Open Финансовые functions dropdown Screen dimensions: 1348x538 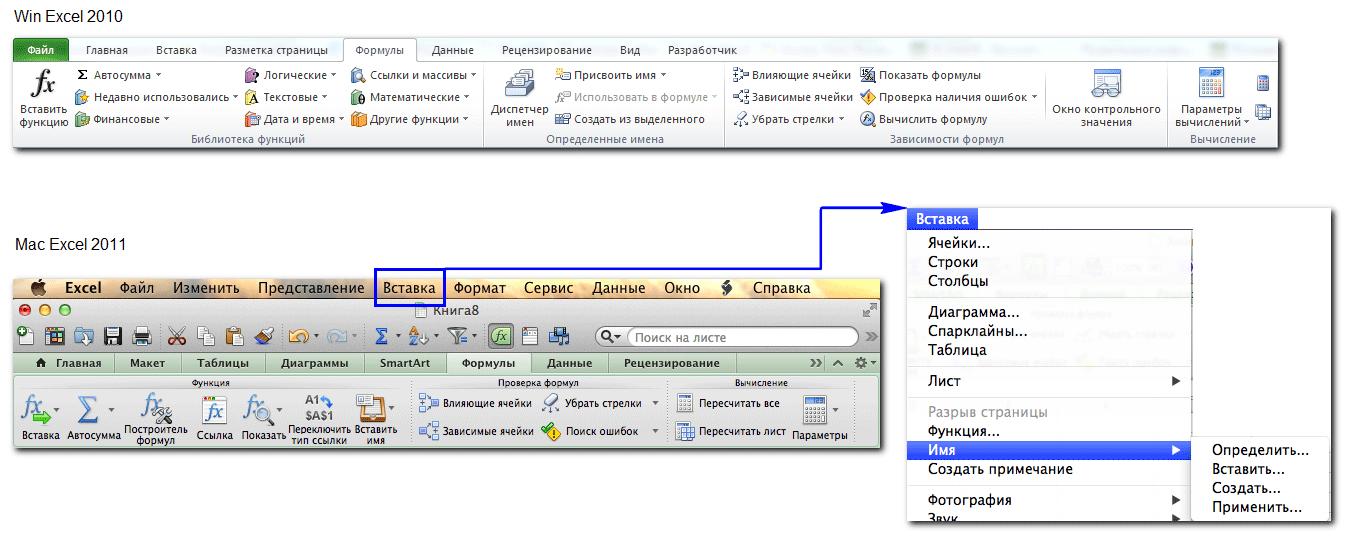coord(122,119)
